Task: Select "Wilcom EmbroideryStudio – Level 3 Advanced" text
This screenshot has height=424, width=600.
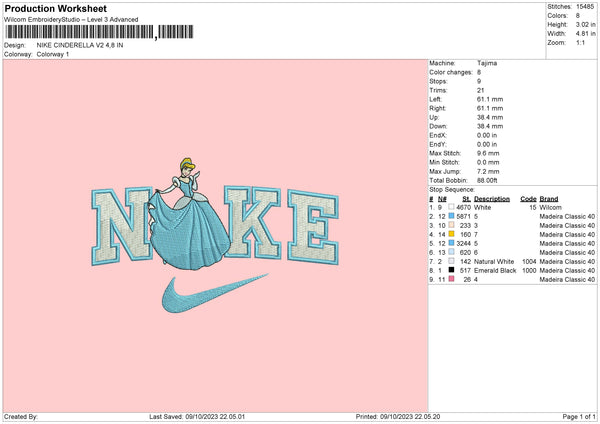Action: [71, 20]
